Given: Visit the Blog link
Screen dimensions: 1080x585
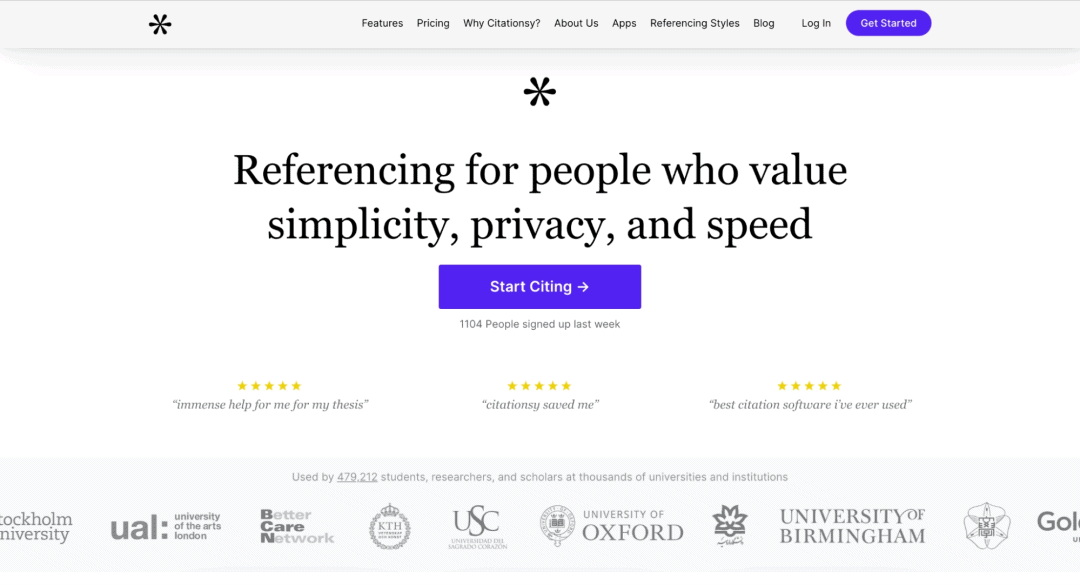Looking at the screenshot, I should tap(764, 23).
